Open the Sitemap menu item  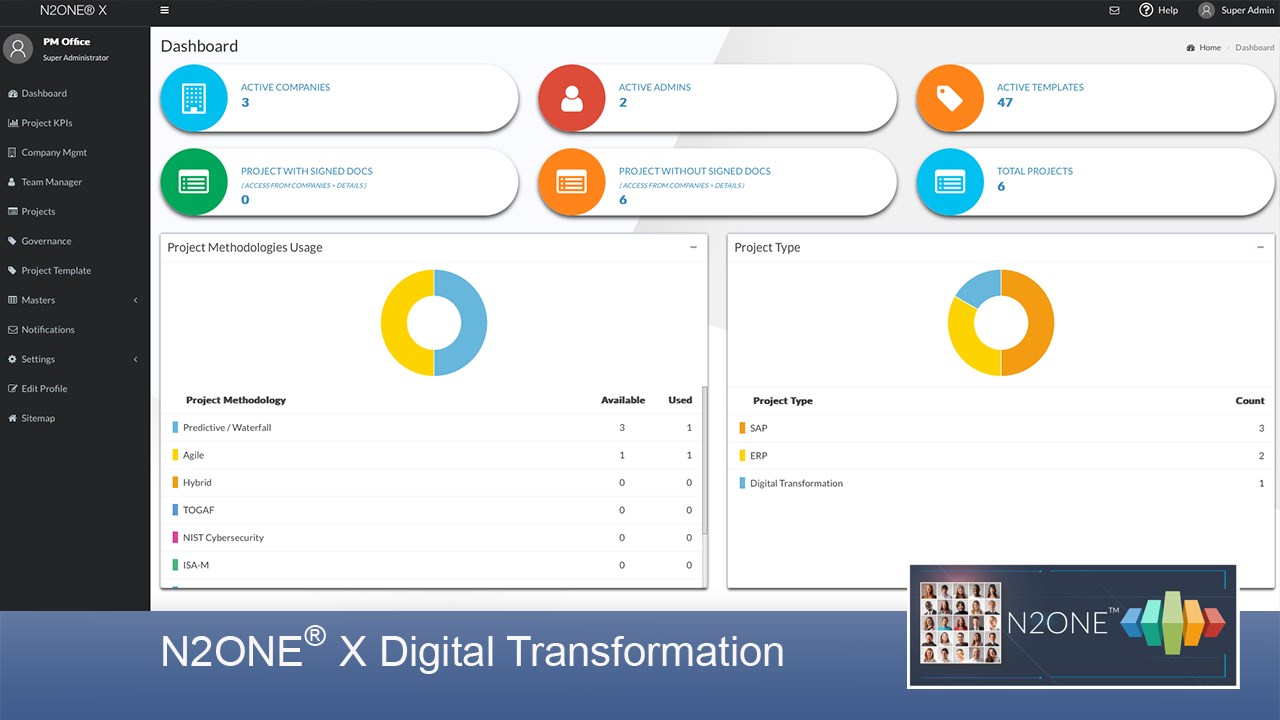pyautogui.click(x=75, y=418)
